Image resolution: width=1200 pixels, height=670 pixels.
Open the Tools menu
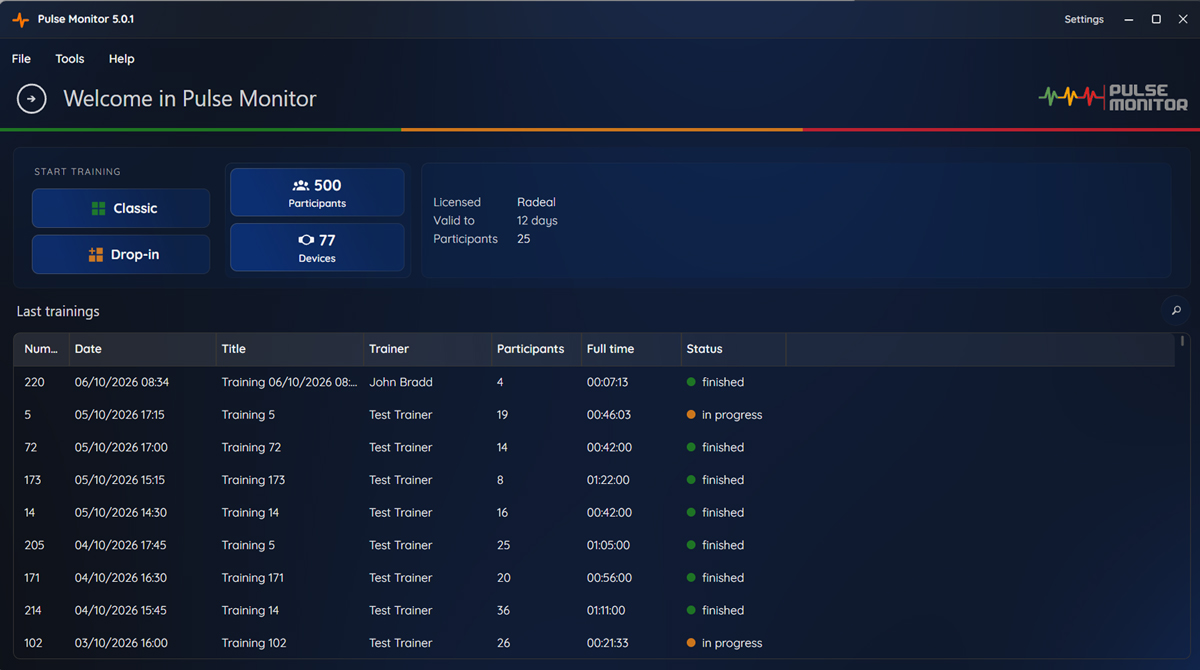pyautogui.click(x=70, y=59)
